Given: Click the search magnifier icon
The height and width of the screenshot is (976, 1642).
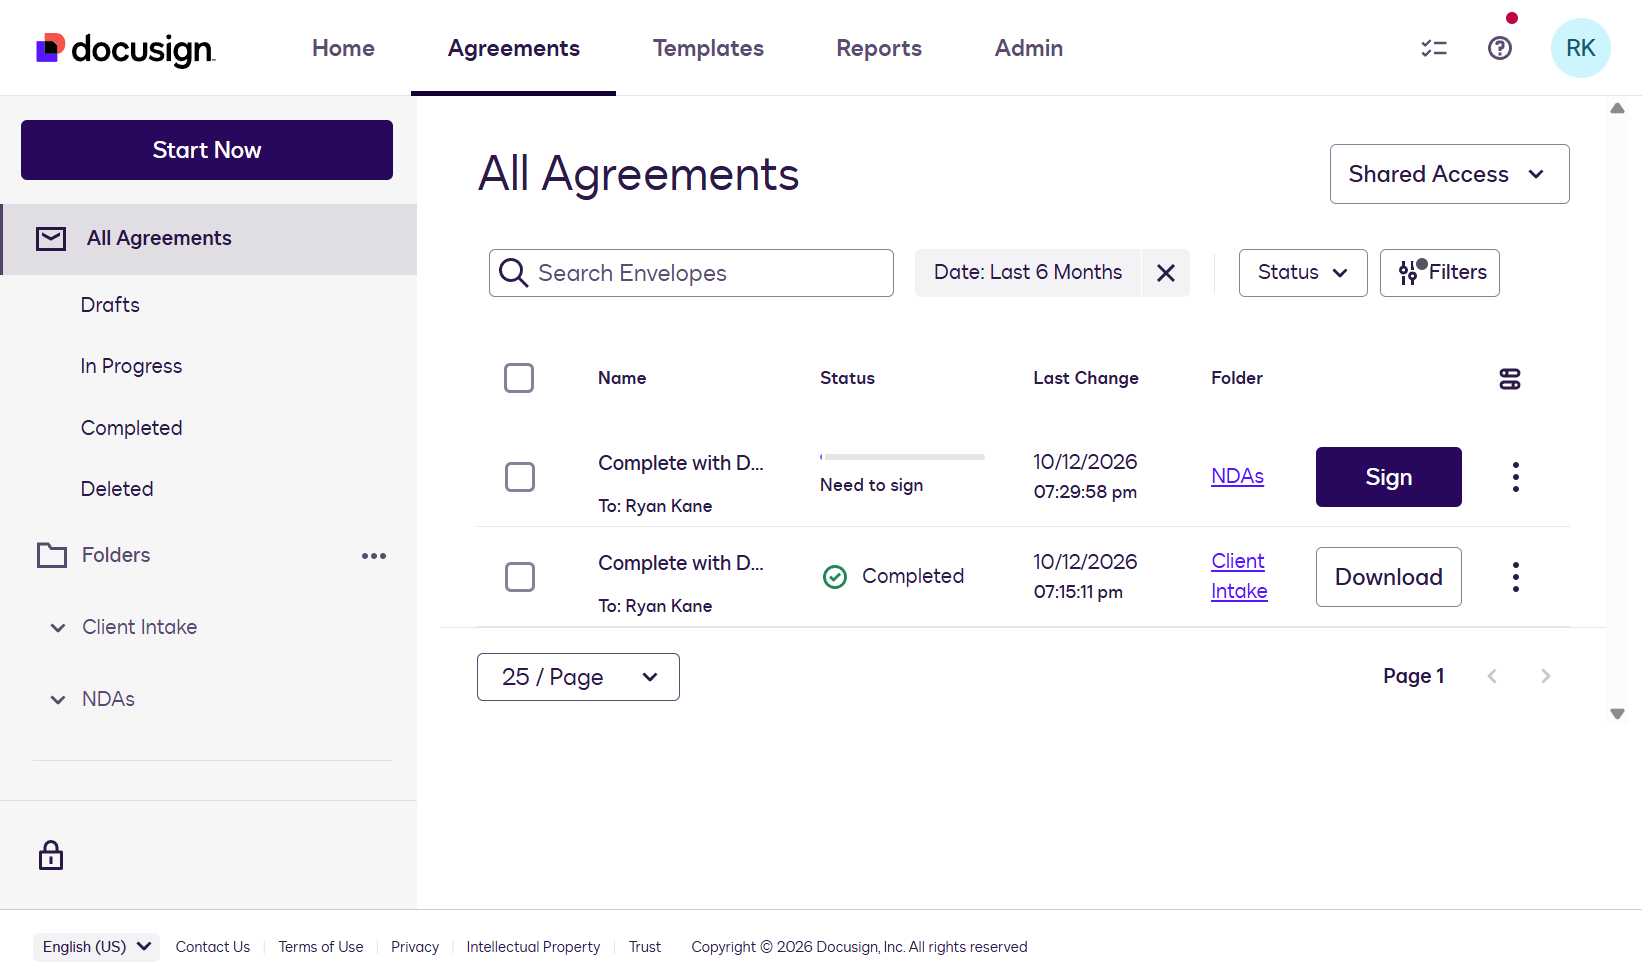Looking at the screenshot, I should point(513,273).
